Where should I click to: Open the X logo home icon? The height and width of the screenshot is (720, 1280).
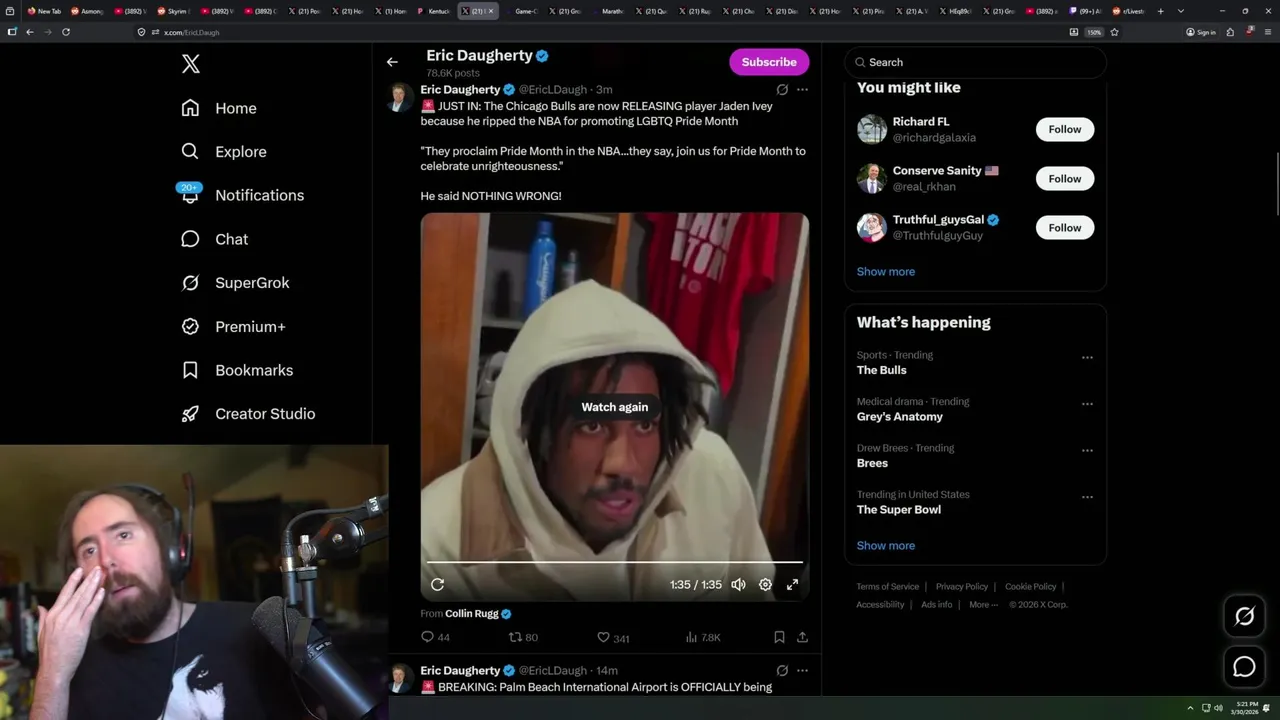point(190,64)
